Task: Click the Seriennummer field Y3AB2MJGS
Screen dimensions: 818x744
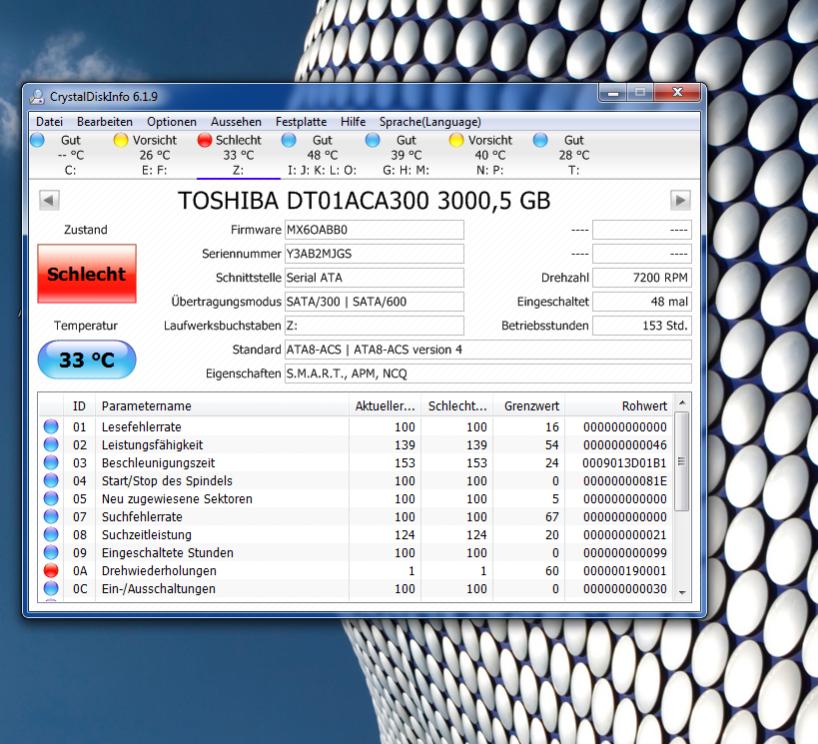Action: click(374, 254)
